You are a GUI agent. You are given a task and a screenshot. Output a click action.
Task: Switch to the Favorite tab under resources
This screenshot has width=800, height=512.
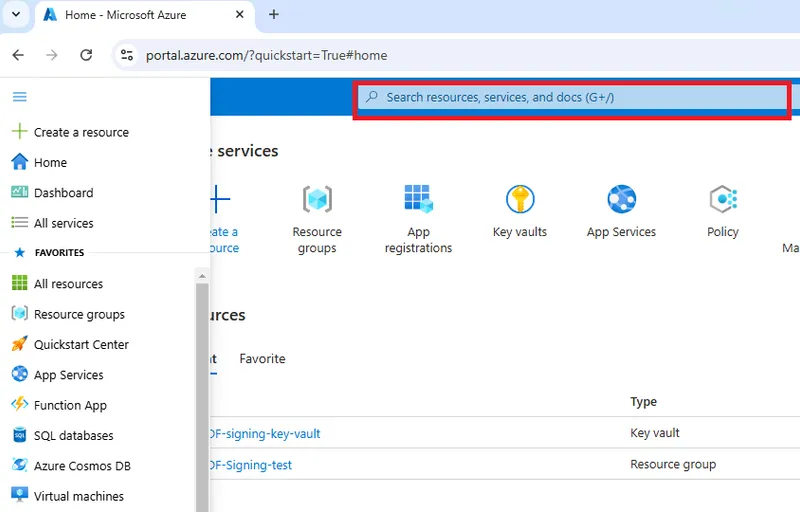pyautogui.click(x=262, y=359)
